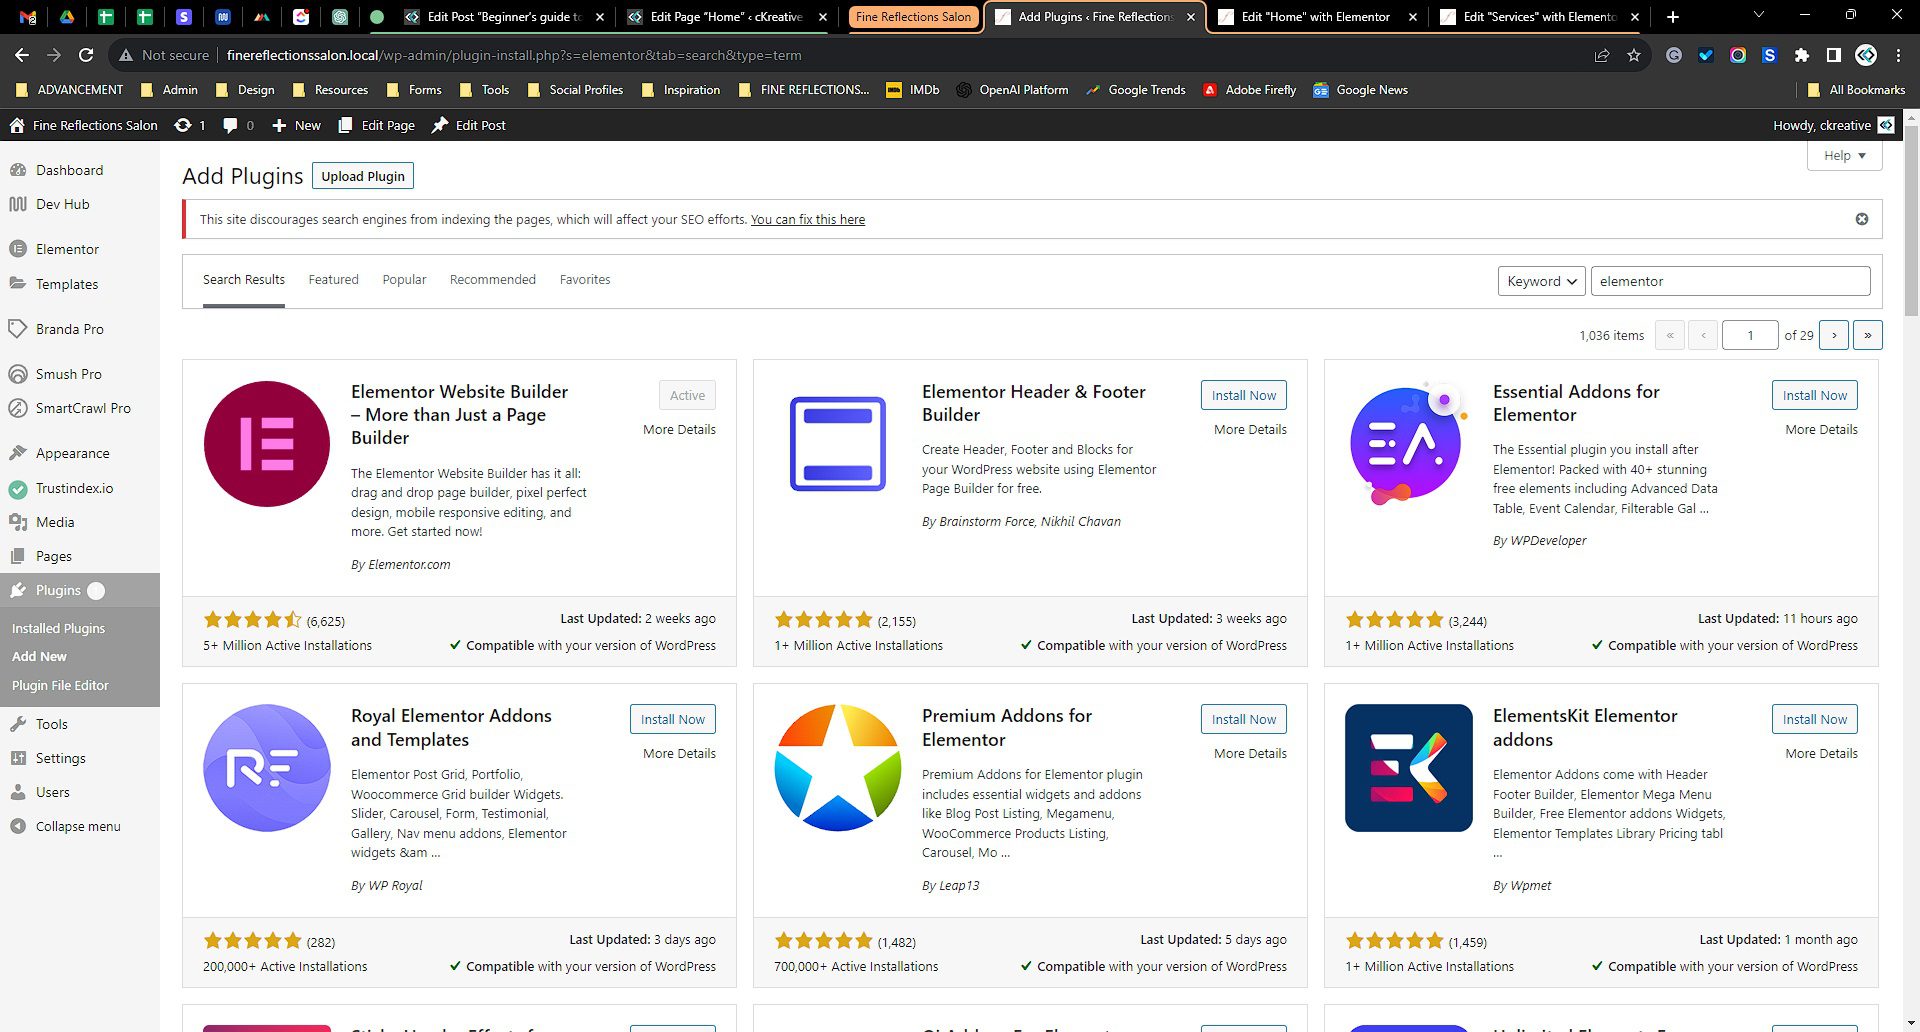The width and height of the screenshot is (1920, 1032).
Task: Jump to last page of results
Action: 1868,335
